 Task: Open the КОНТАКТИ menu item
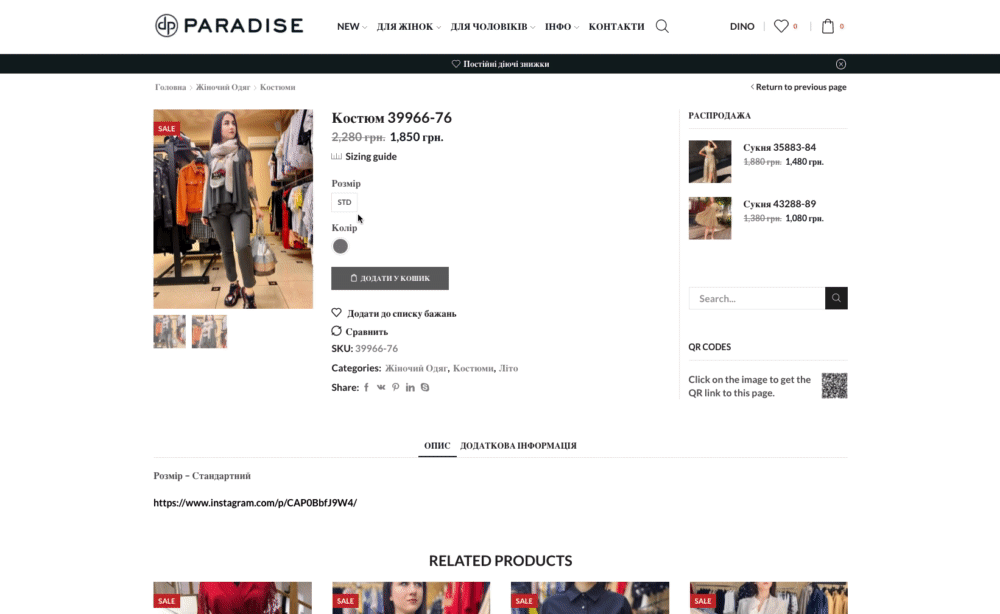pyautogui.click(x=616, y=26)
